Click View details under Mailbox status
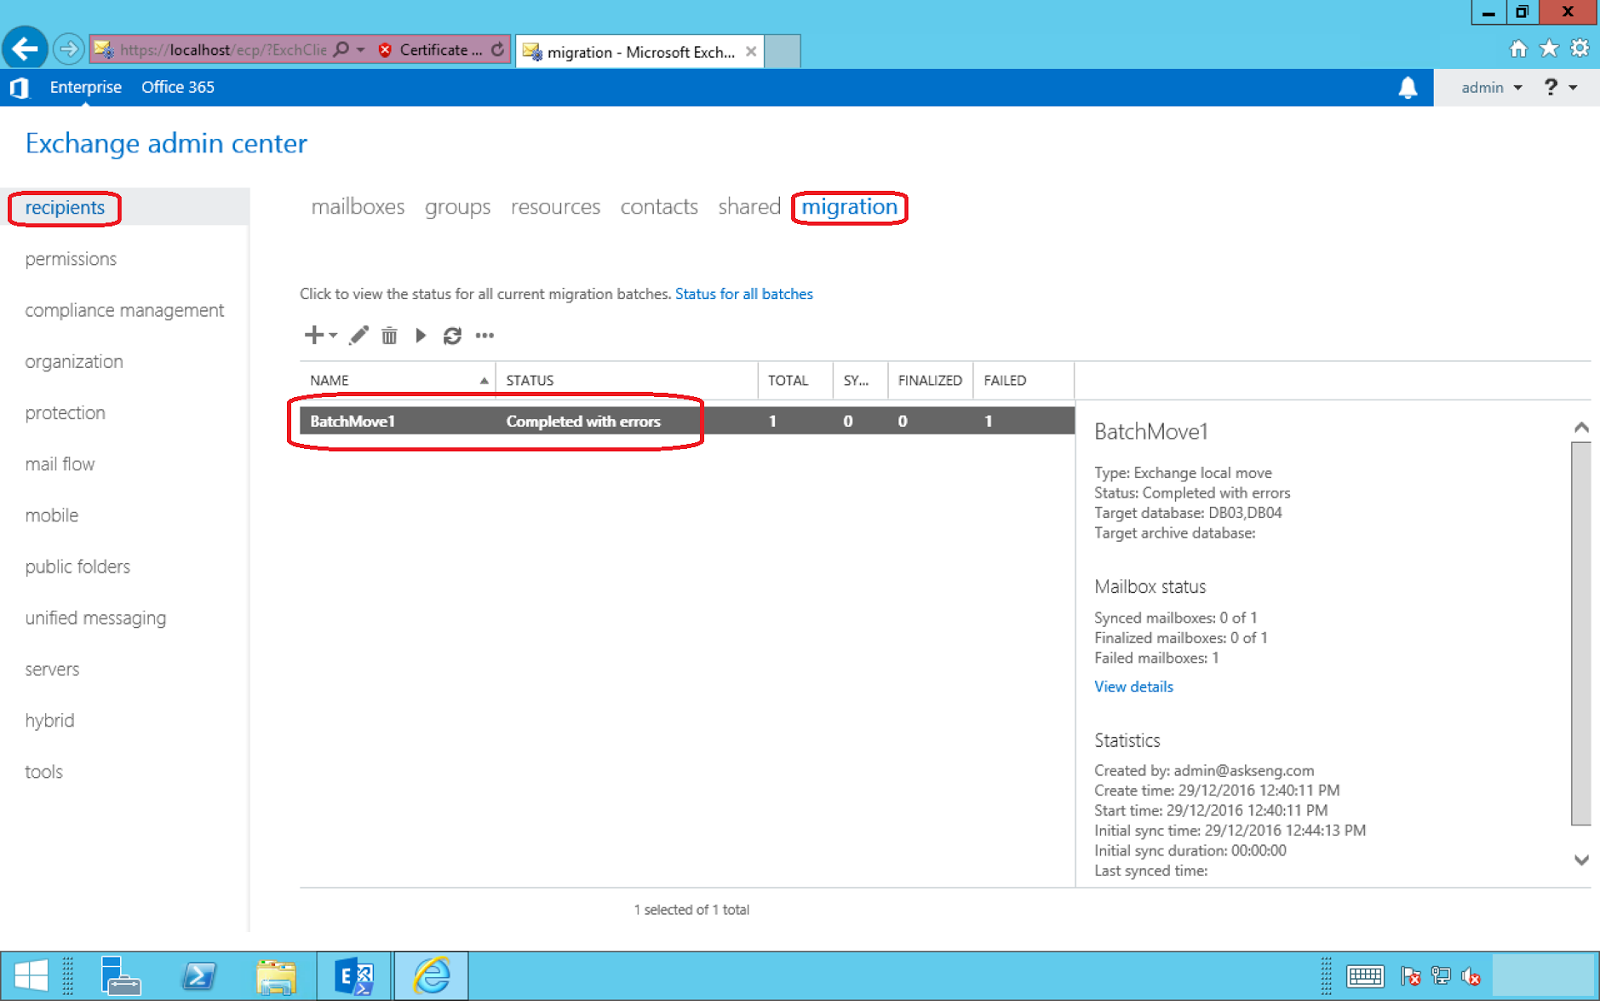Viewport: 1600px width, 1001px height. [1133, 686]
